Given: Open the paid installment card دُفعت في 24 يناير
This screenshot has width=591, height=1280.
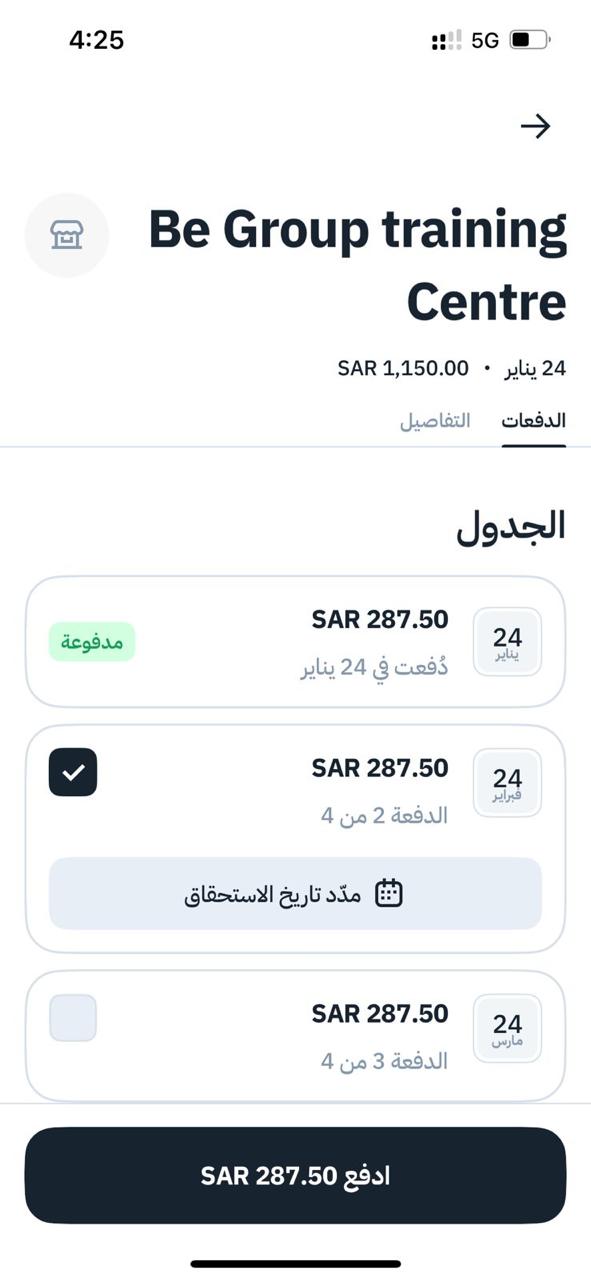Looking at the screenshot, I should tap(295, 642).
